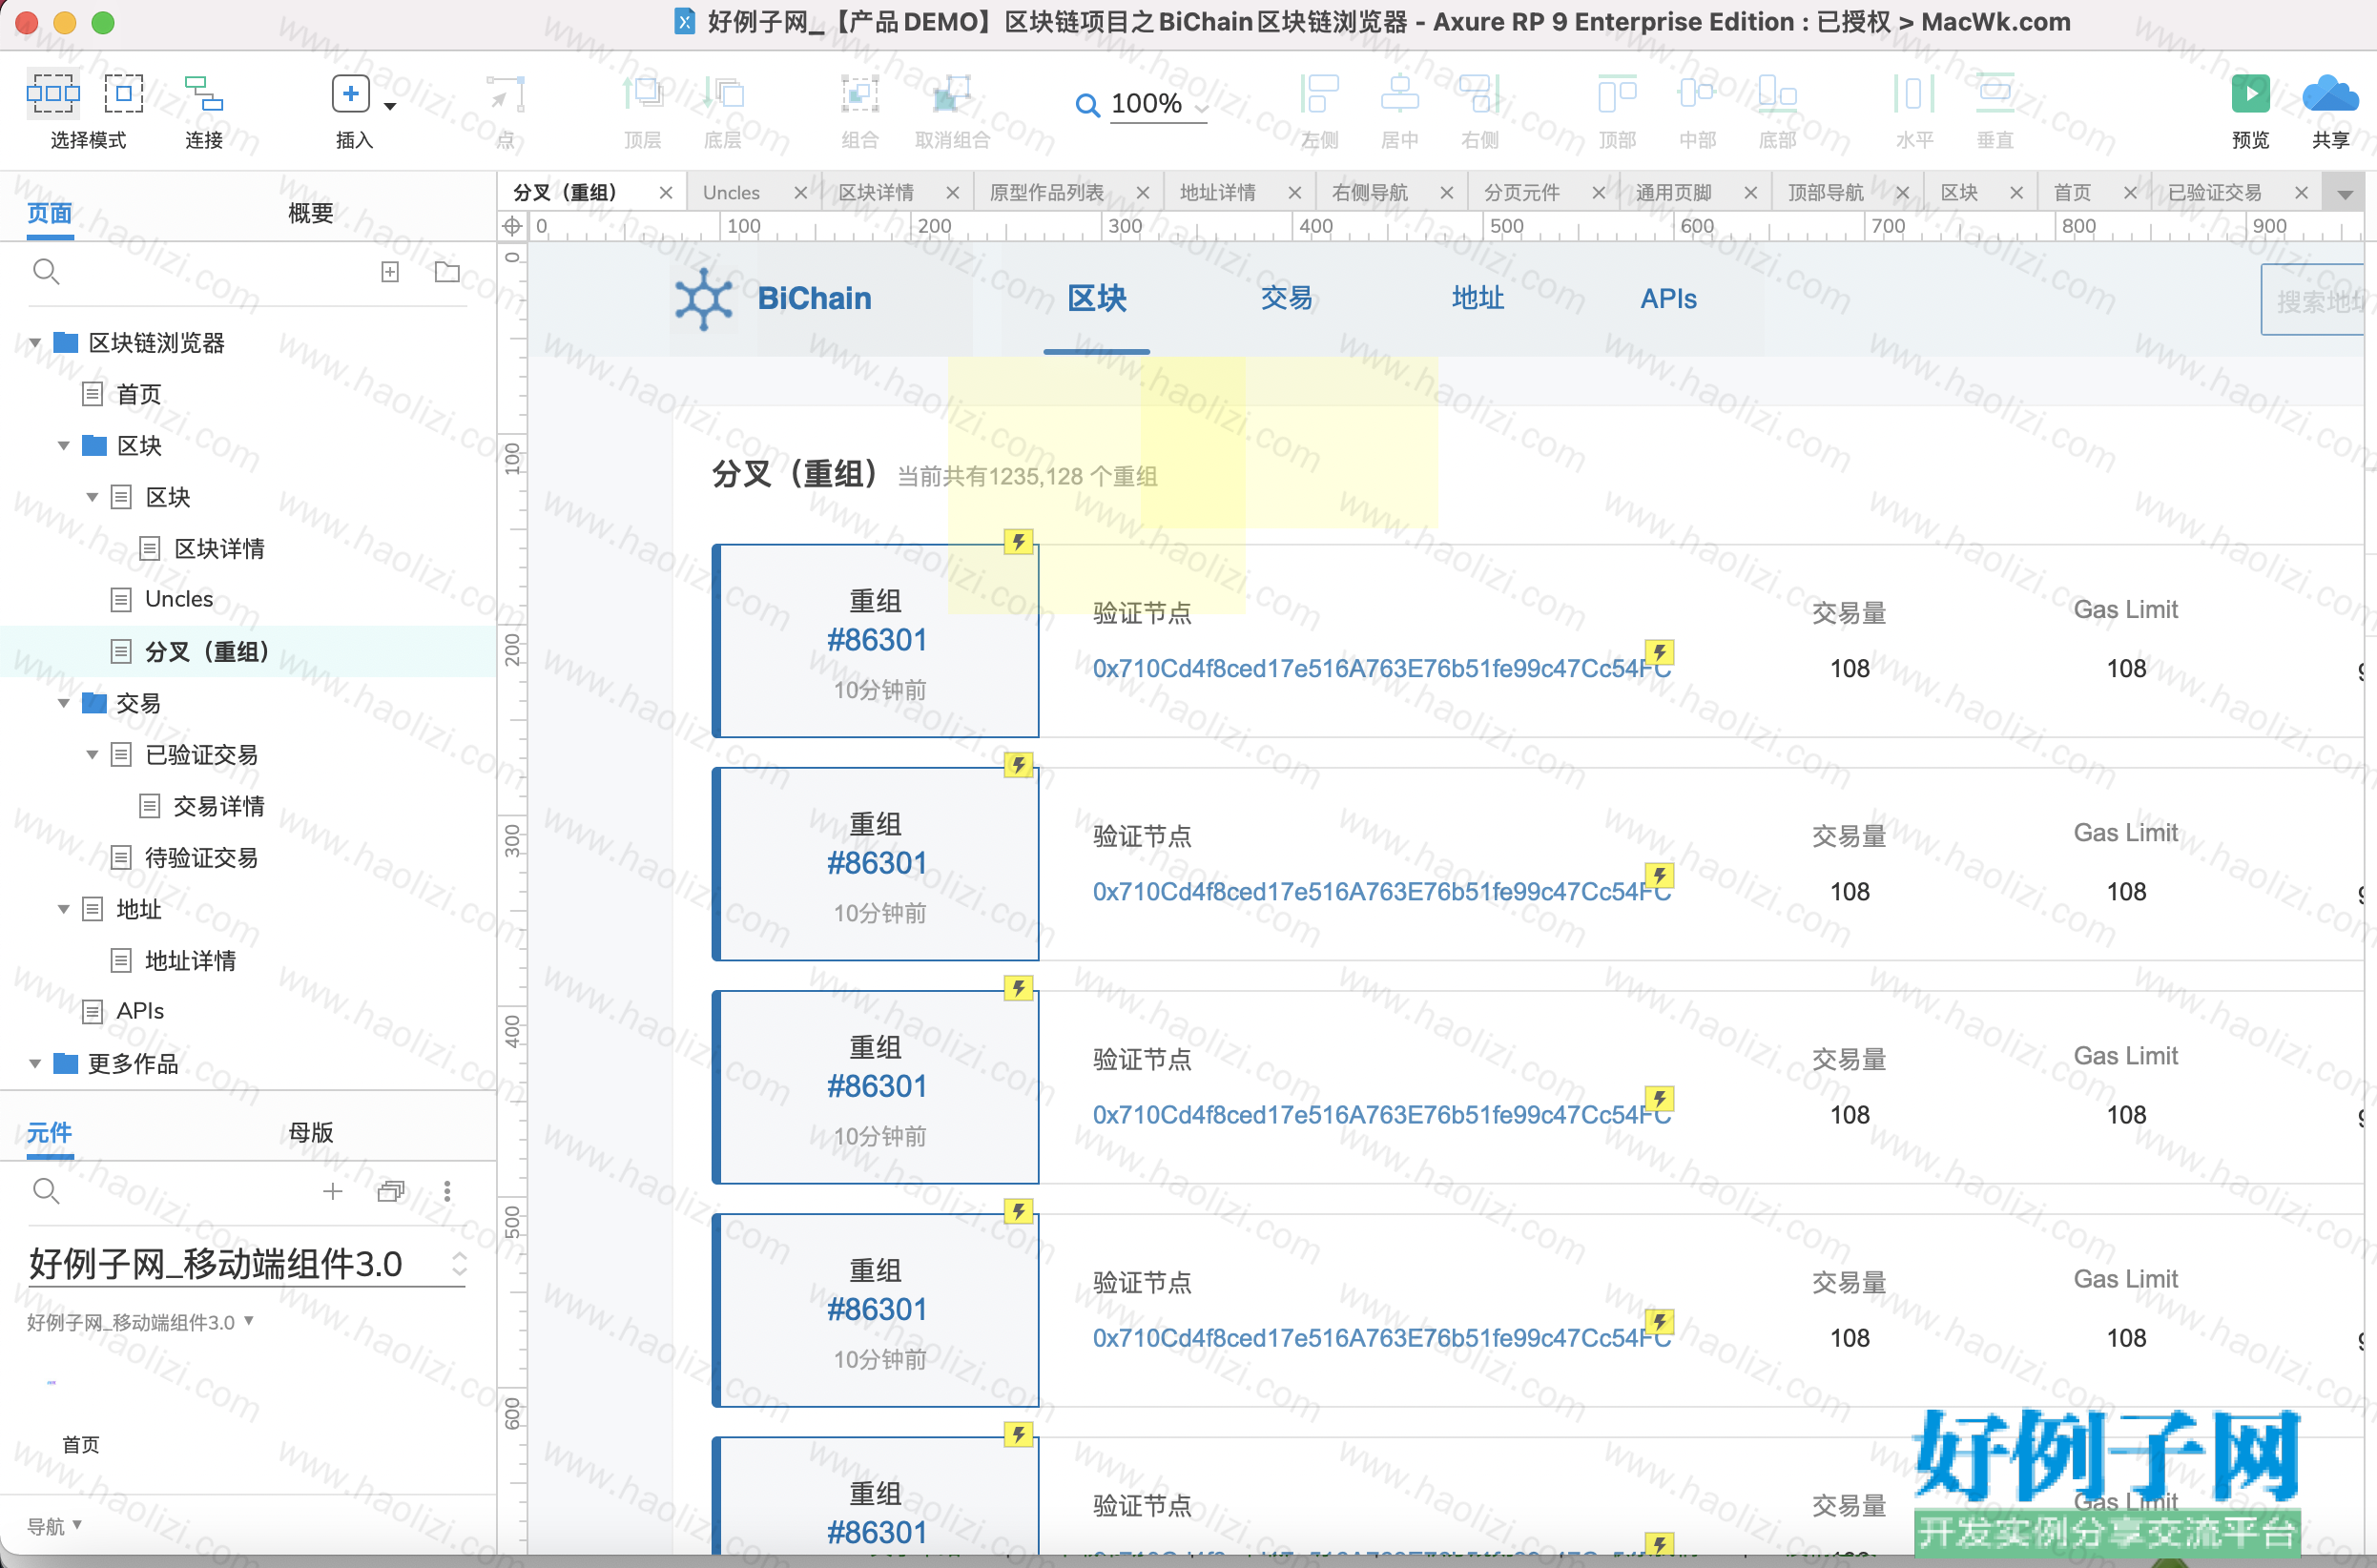Select the 首页 page in tree
This screenshot has width=2377, height=1568.
click(139, 394)
